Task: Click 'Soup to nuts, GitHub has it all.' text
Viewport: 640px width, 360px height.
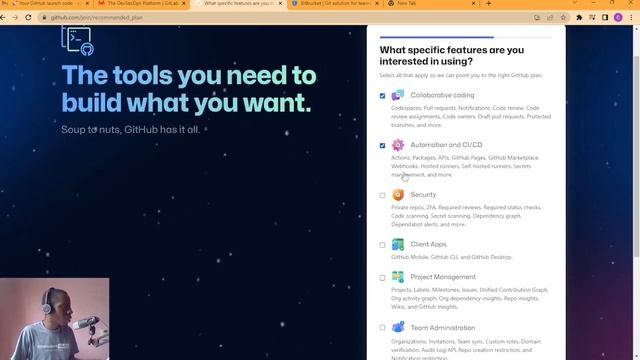Action: click(130, 129)
